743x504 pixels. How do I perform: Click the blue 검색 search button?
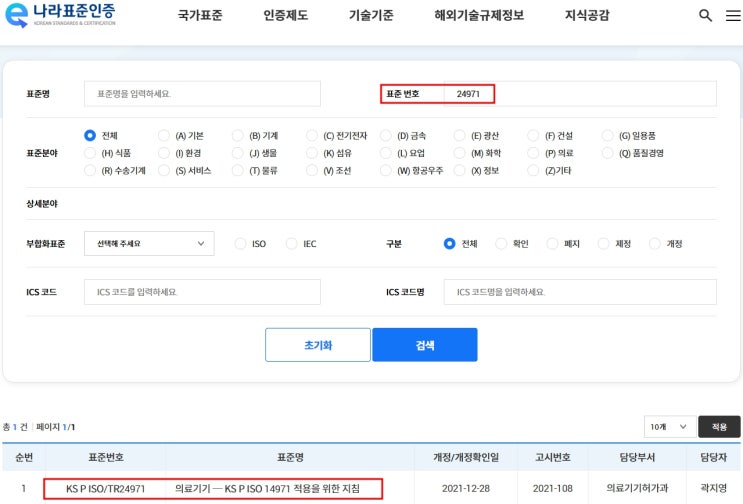tap(425, 345)
